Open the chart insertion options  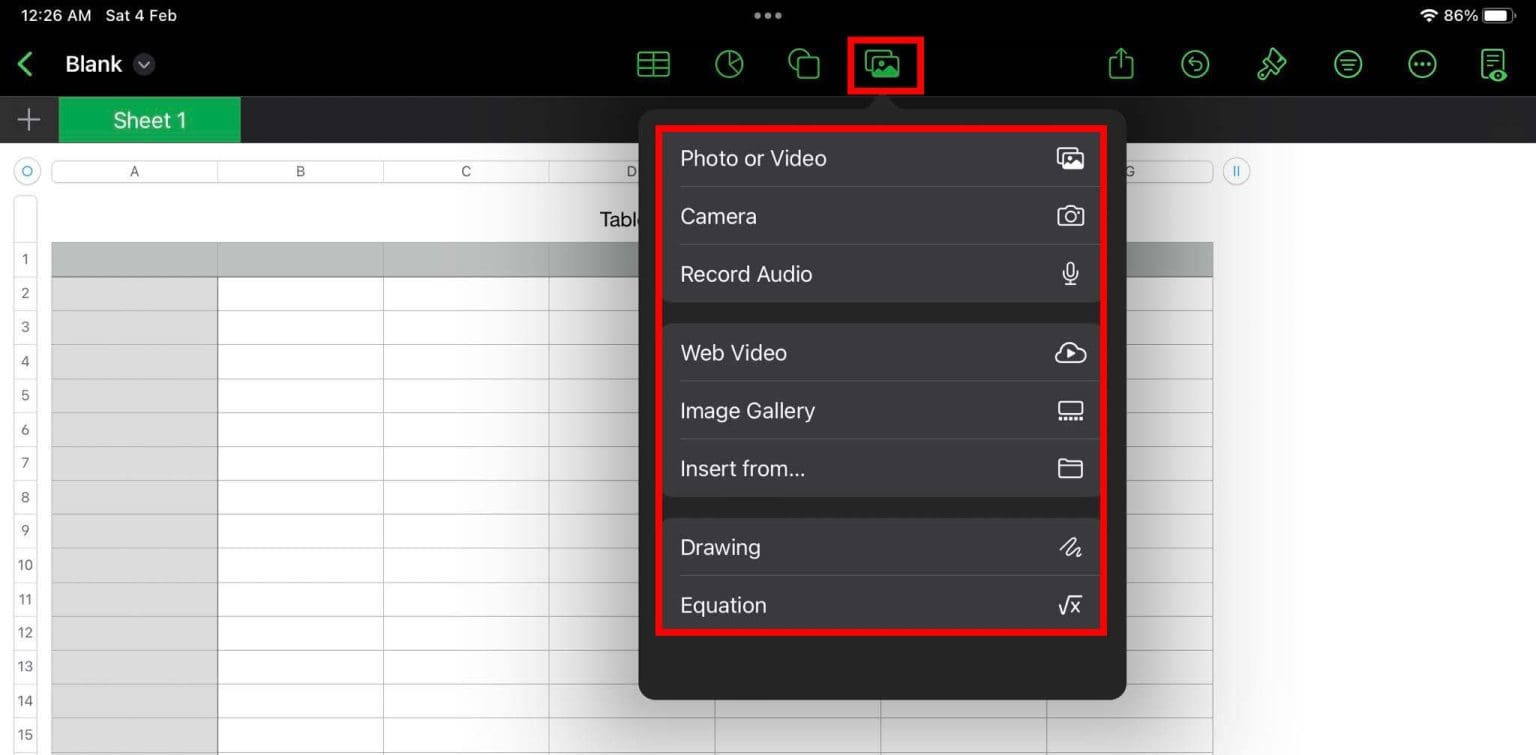(729, 63)
